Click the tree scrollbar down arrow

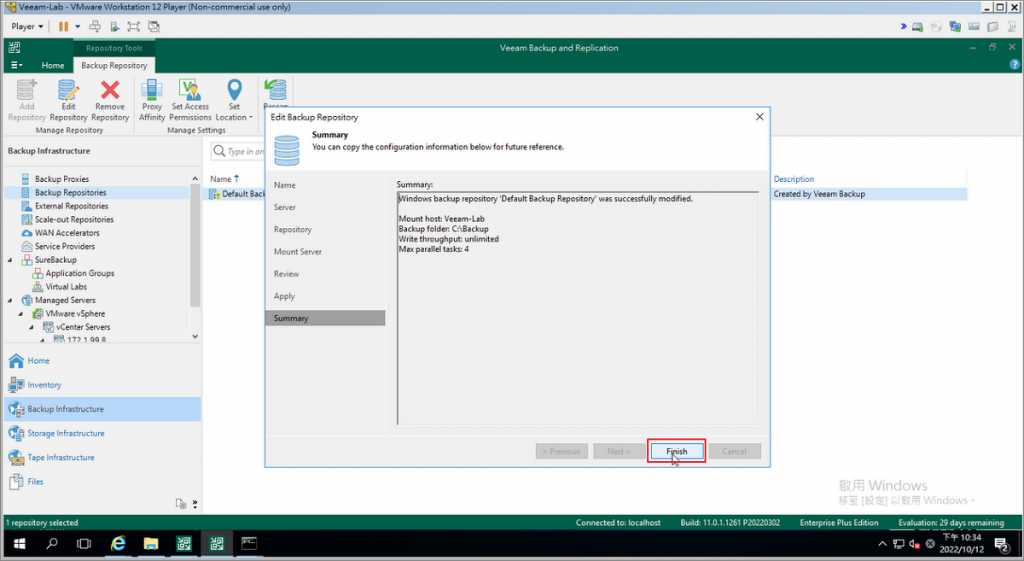click(x=195, y=336)
